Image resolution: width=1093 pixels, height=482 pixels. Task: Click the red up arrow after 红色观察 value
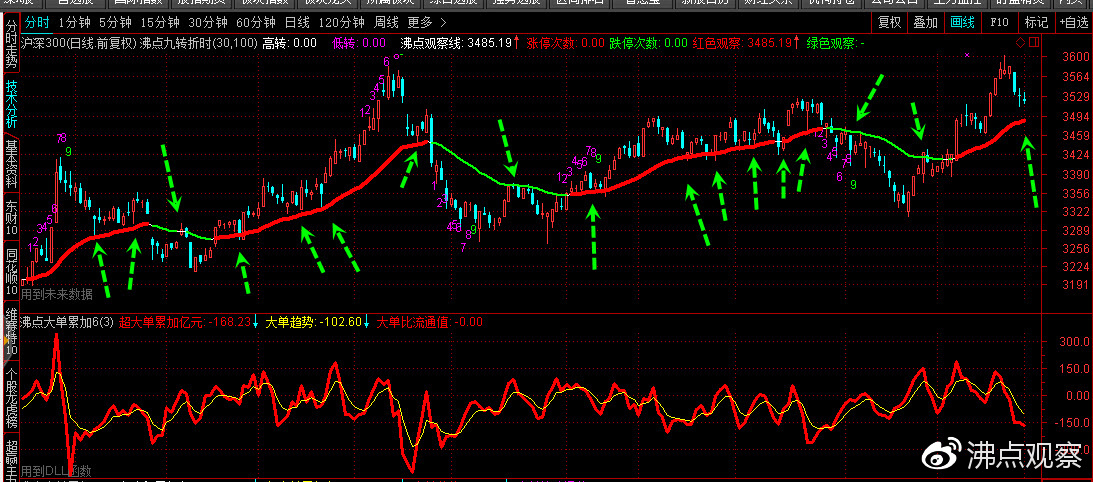pos(797,43)
